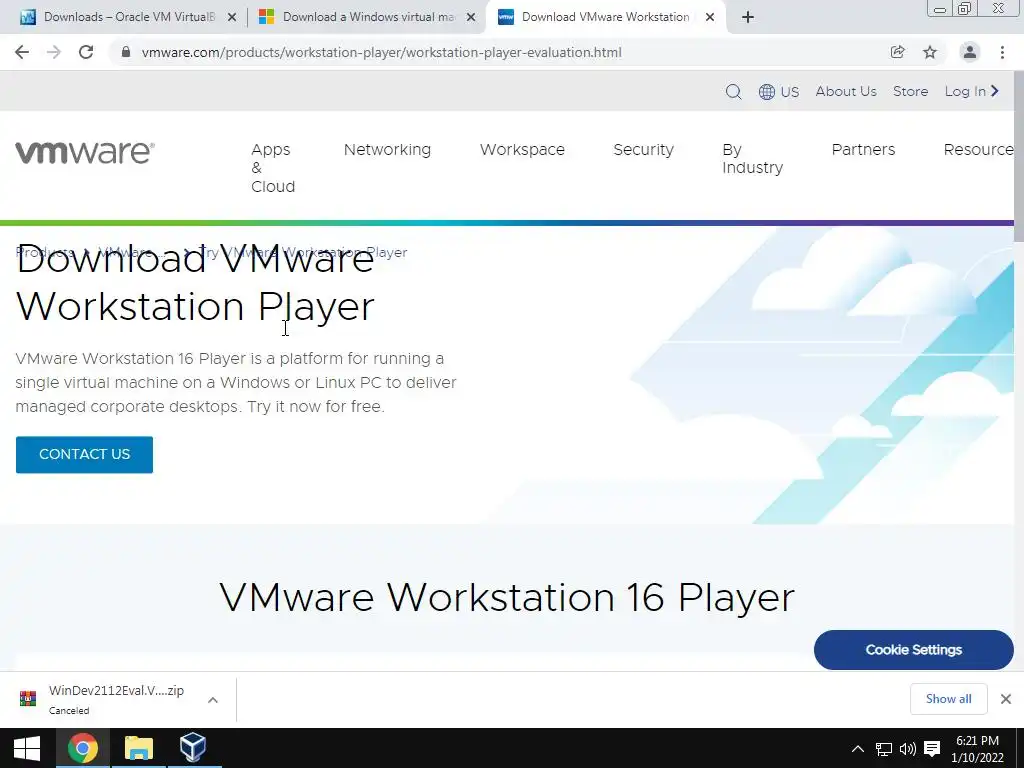Select US region globe selector
This screenshot has width=1024, height=768.
click(x=778, y=91)
